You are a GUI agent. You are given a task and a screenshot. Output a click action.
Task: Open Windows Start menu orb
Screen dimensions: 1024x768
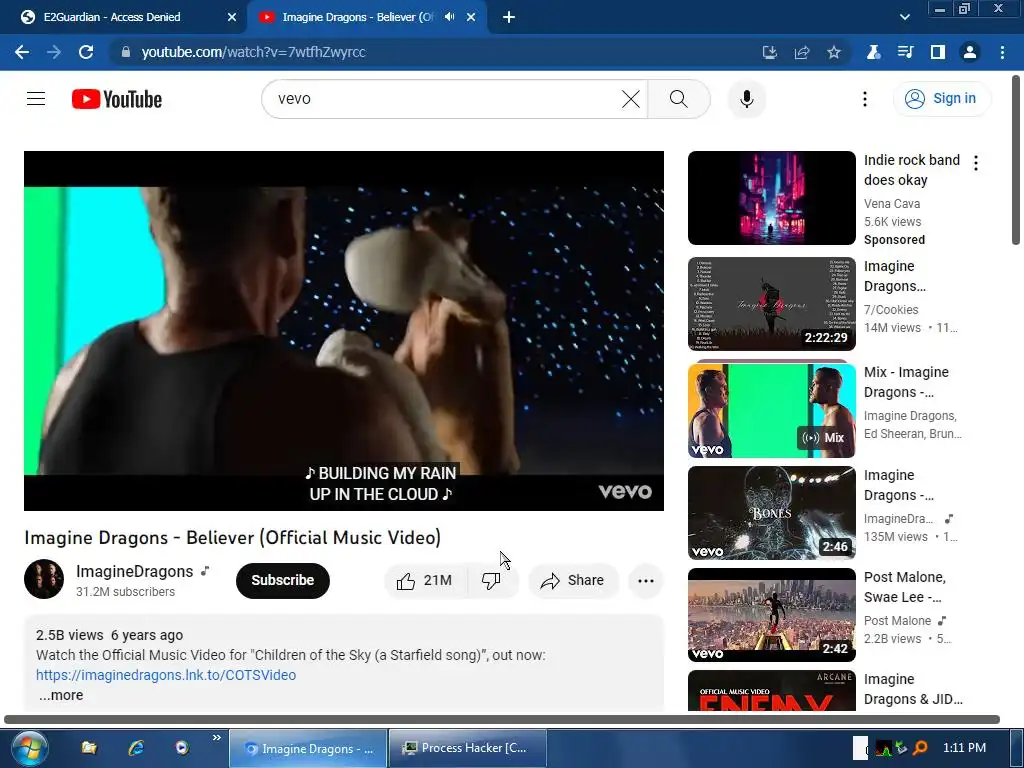(29, 748)
